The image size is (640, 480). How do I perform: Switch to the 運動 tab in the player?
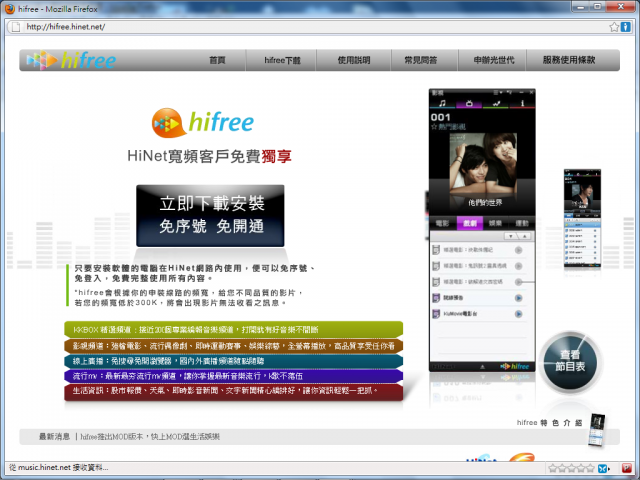(x=522, y=223)
